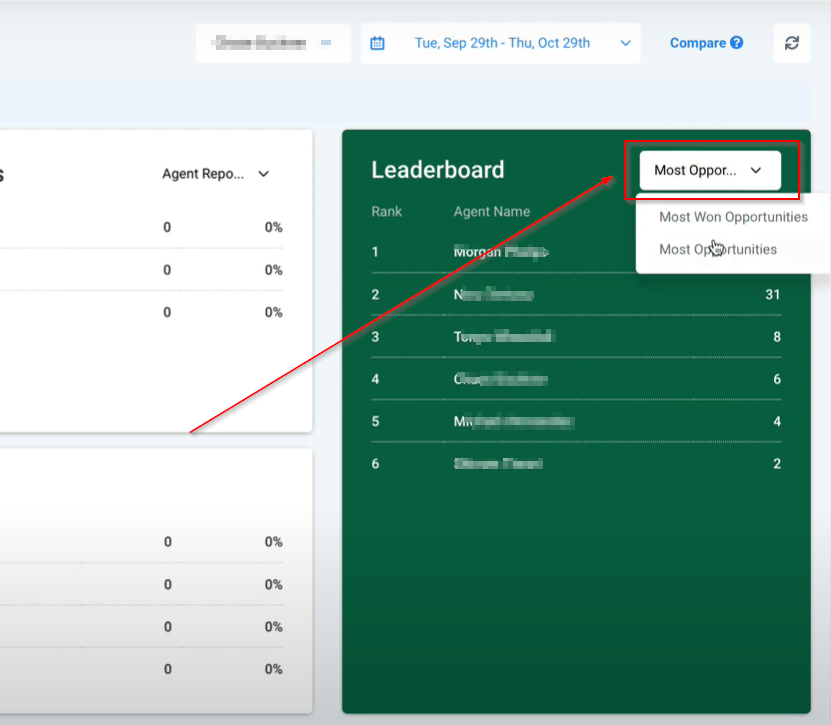The image size is (831, 725).
Task: Click rank 6 leaderboard agent name
Action: pos(498,464)
